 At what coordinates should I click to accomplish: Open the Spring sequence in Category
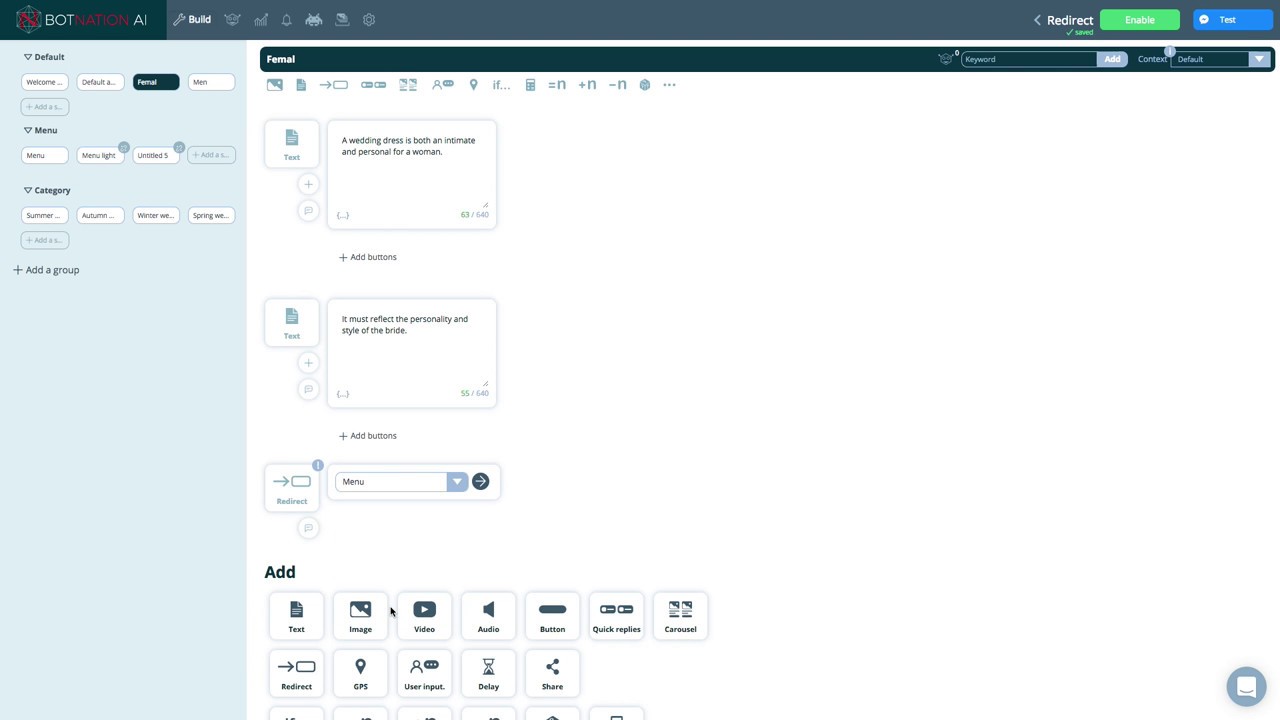211,215
